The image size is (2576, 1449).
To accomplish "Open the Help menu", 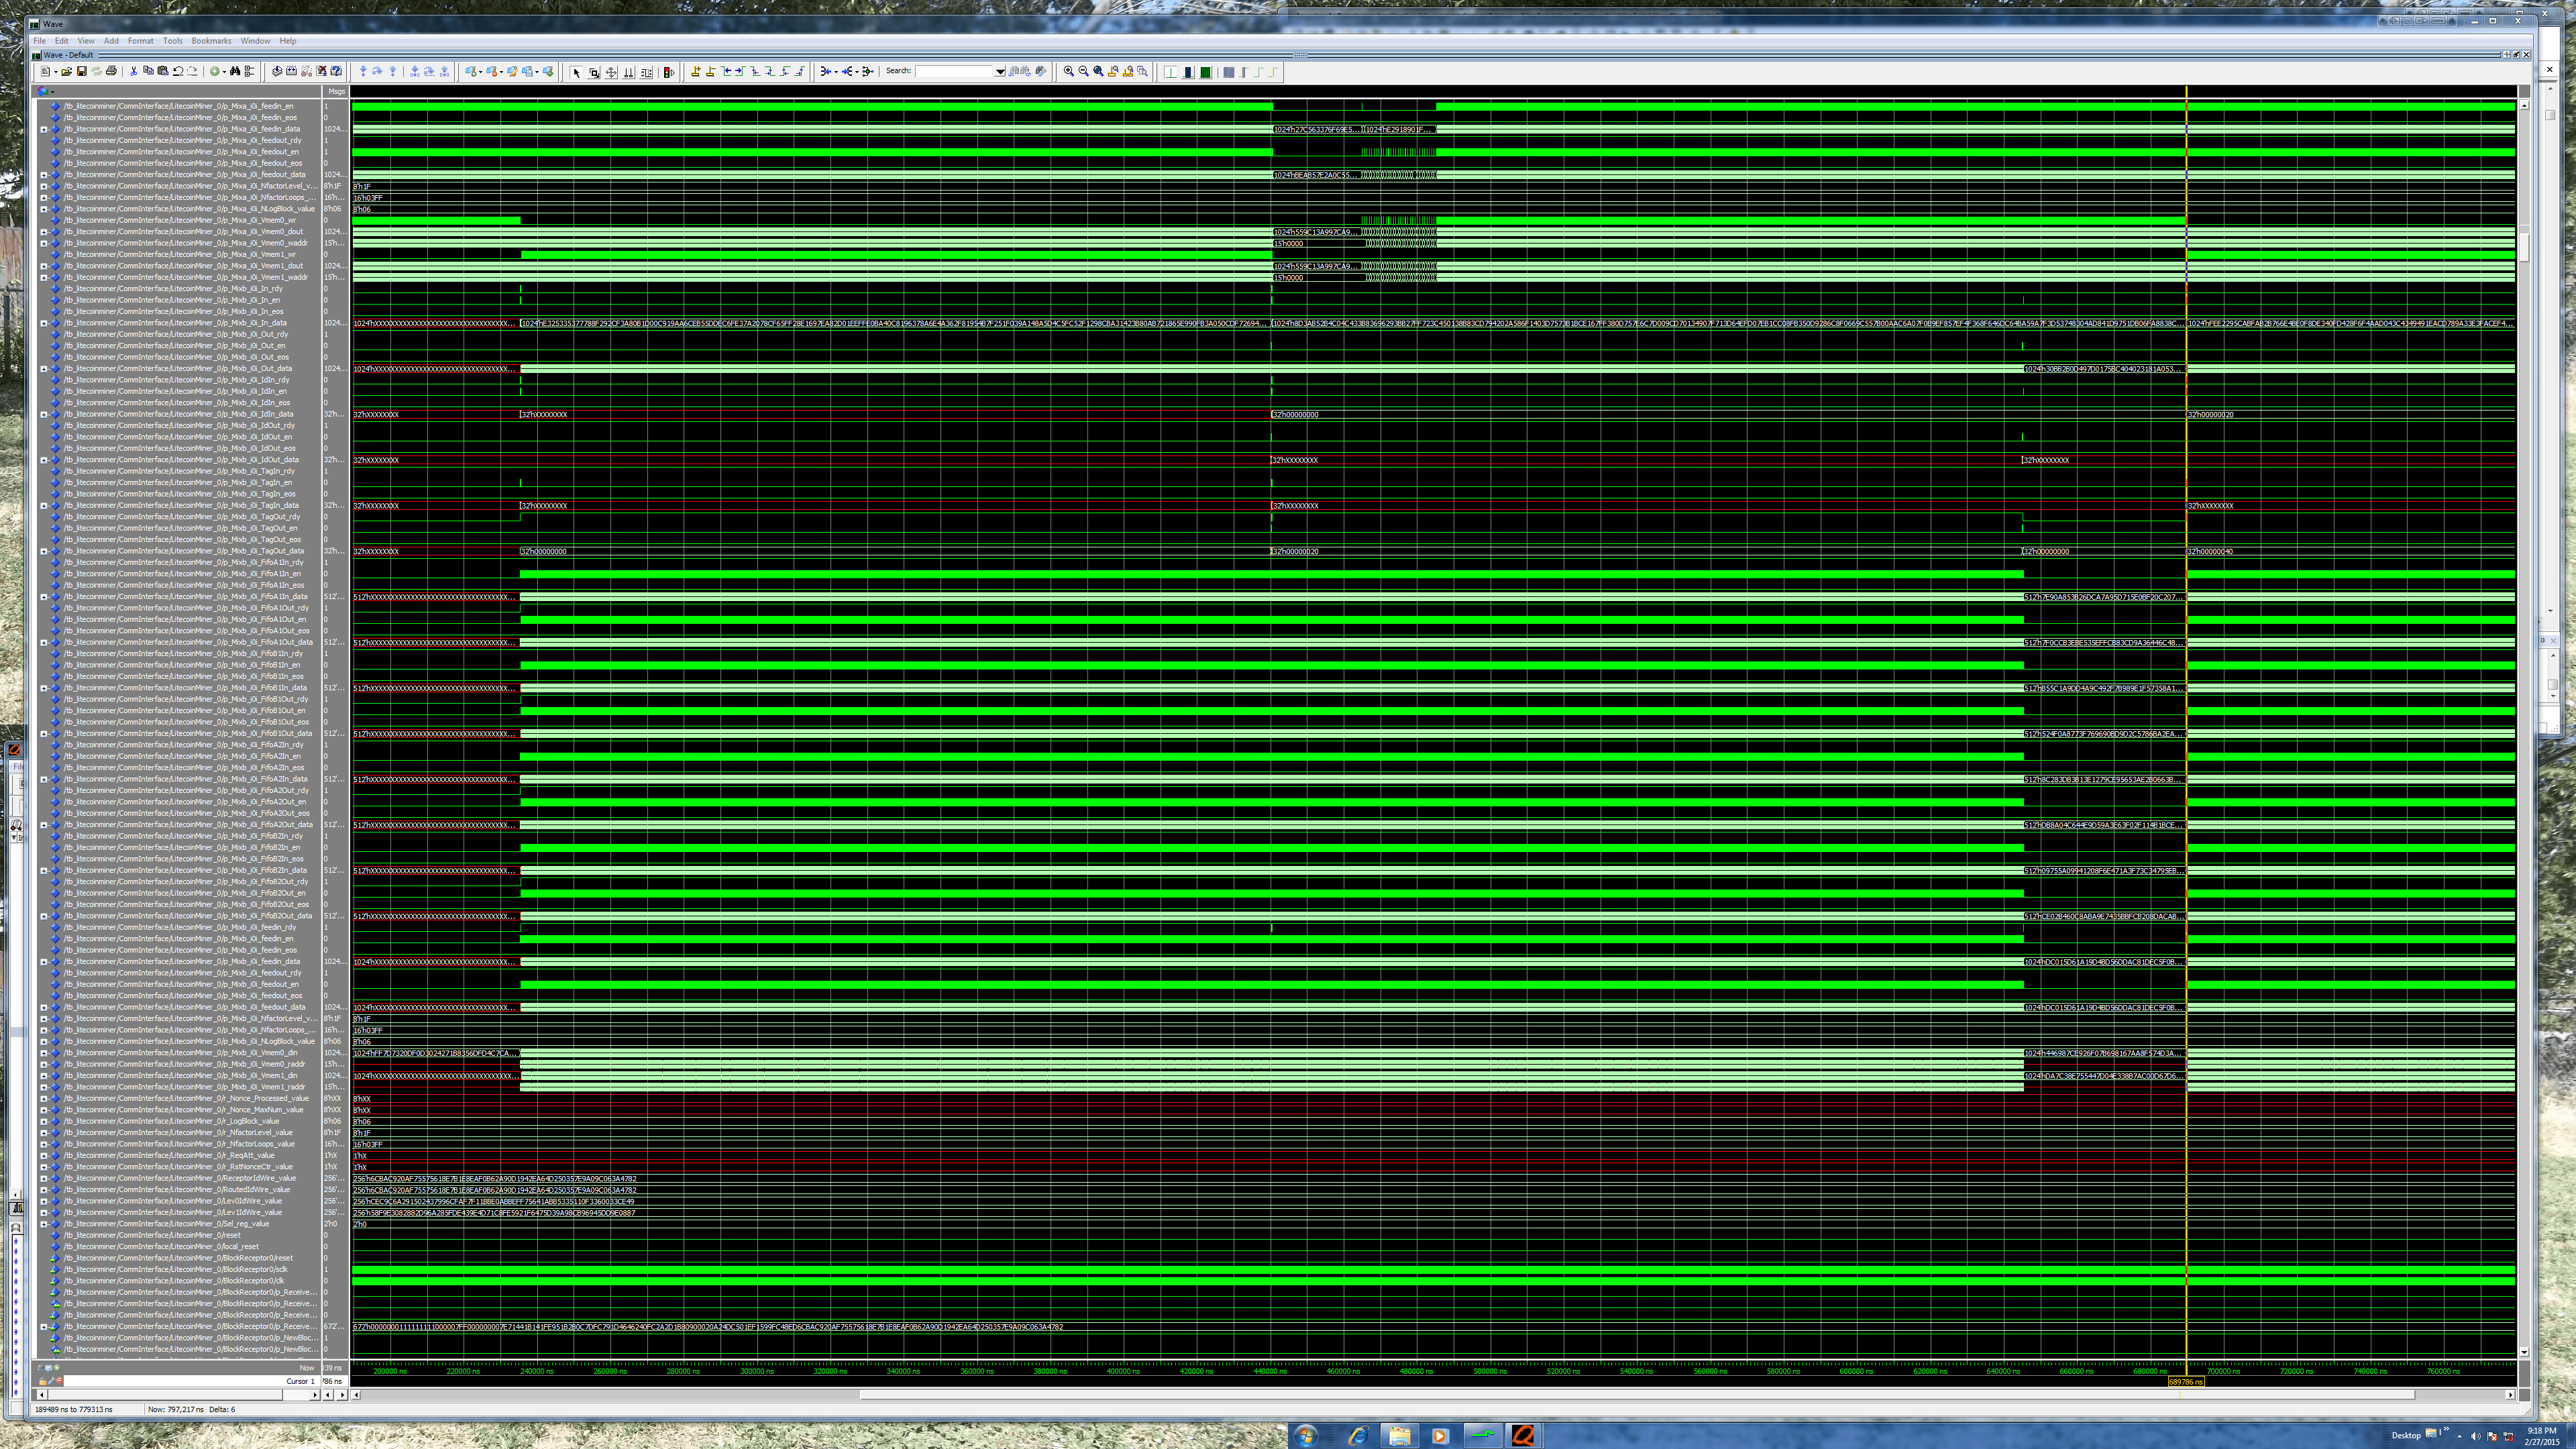I will (288, 41).
